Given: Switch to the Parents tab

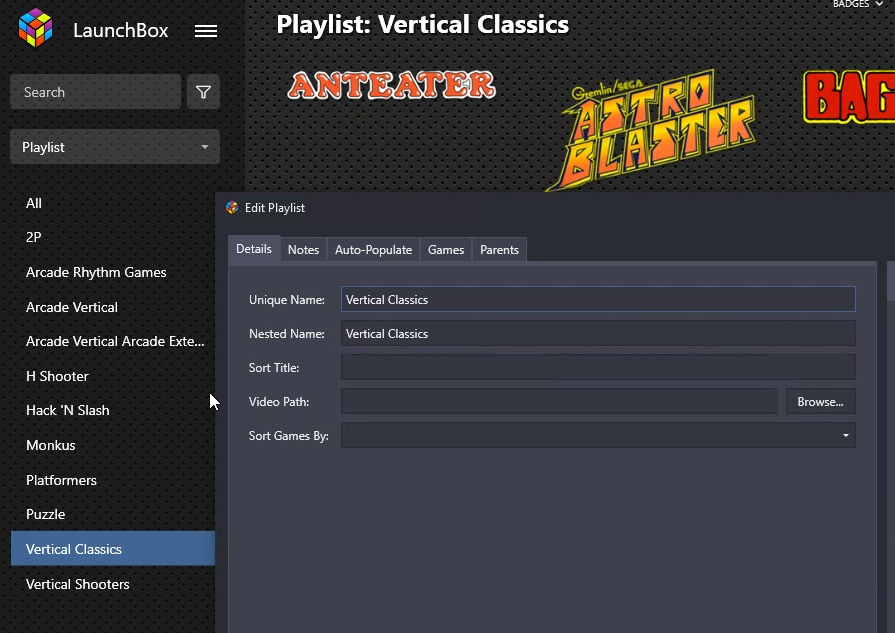Looking at the screenshot, I should 499,250.
